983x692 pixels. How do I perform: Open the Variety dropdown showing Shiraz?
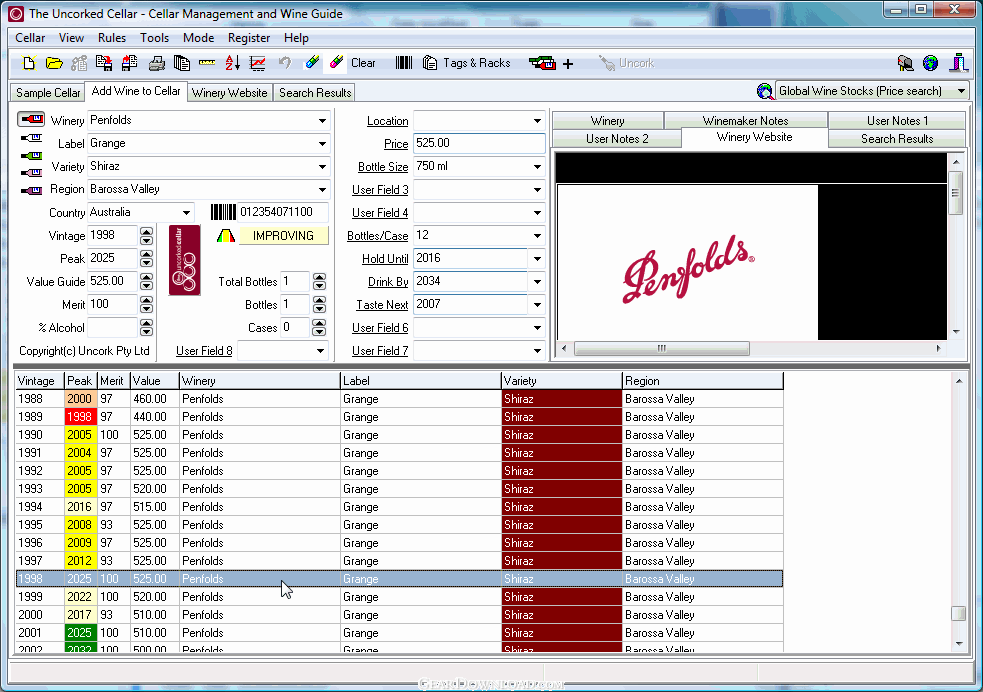[x=322, y=167]
